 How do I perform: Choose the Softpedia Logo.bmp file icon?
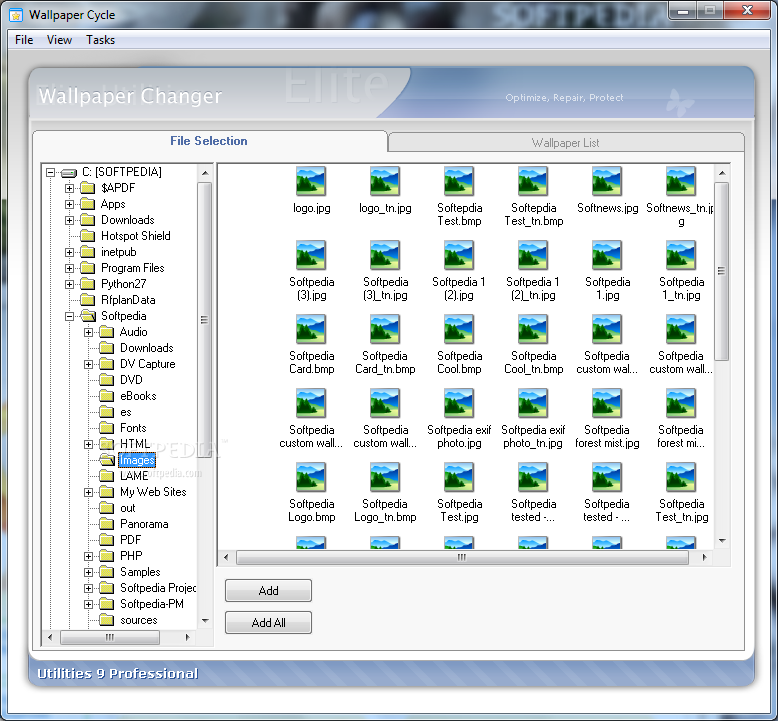[x=311, y=477]
